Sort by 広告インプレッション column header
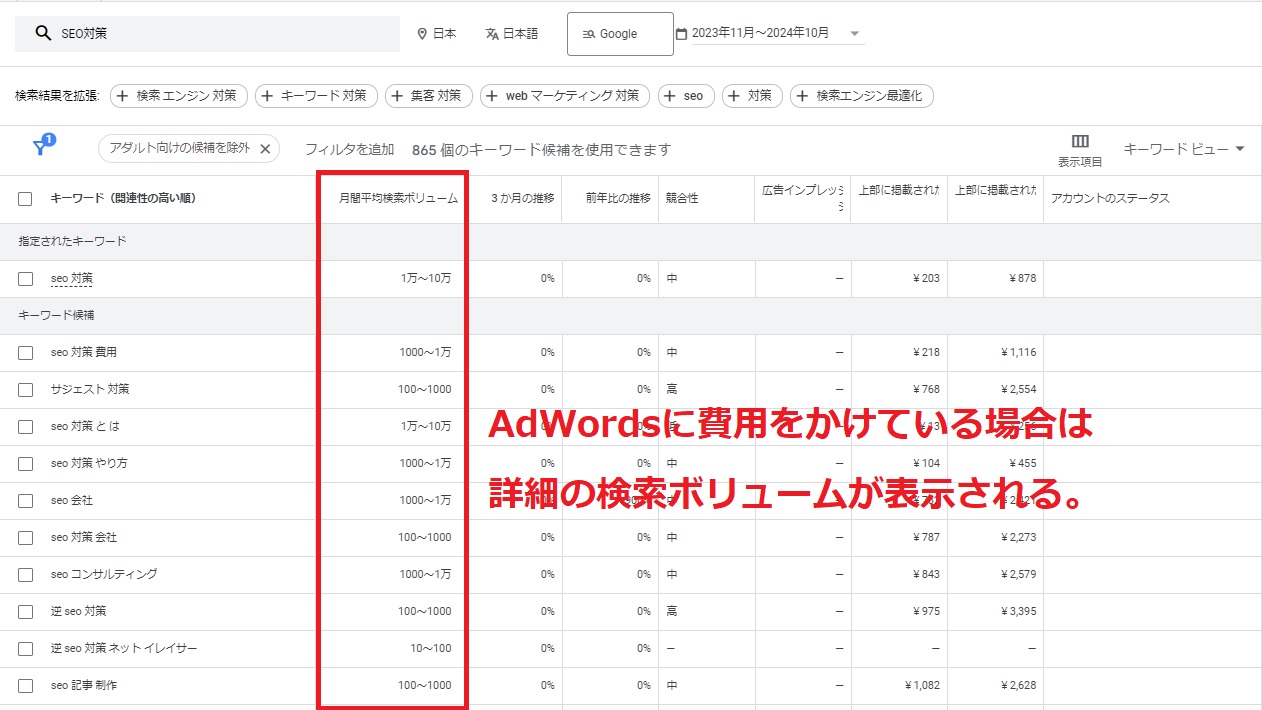The image size is (1262, 710). point(802,197)
